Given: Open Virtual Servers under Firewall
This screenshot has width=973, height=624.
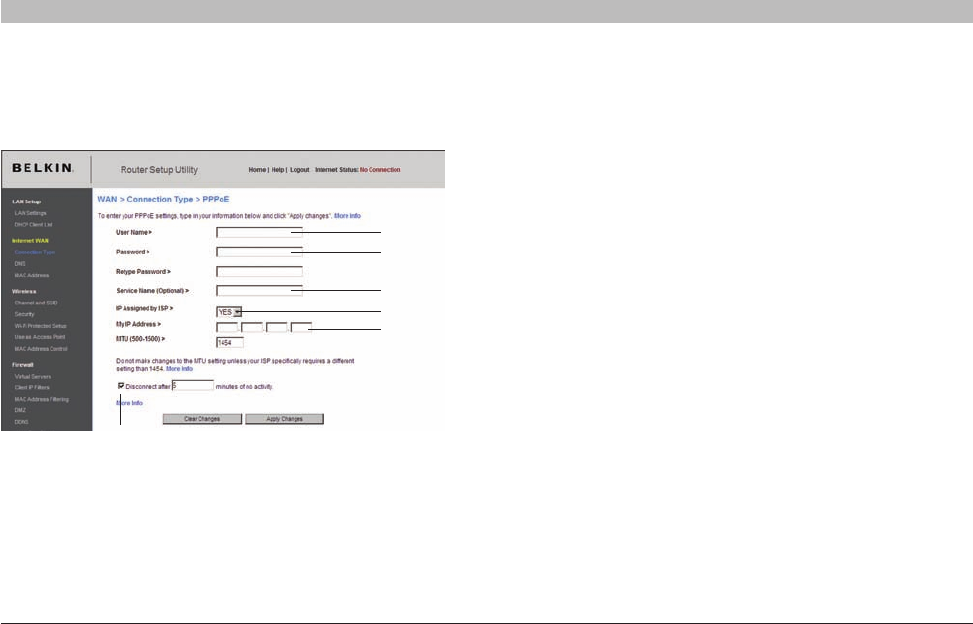Looking at the screenshot, I should click(x=33, y=377).
